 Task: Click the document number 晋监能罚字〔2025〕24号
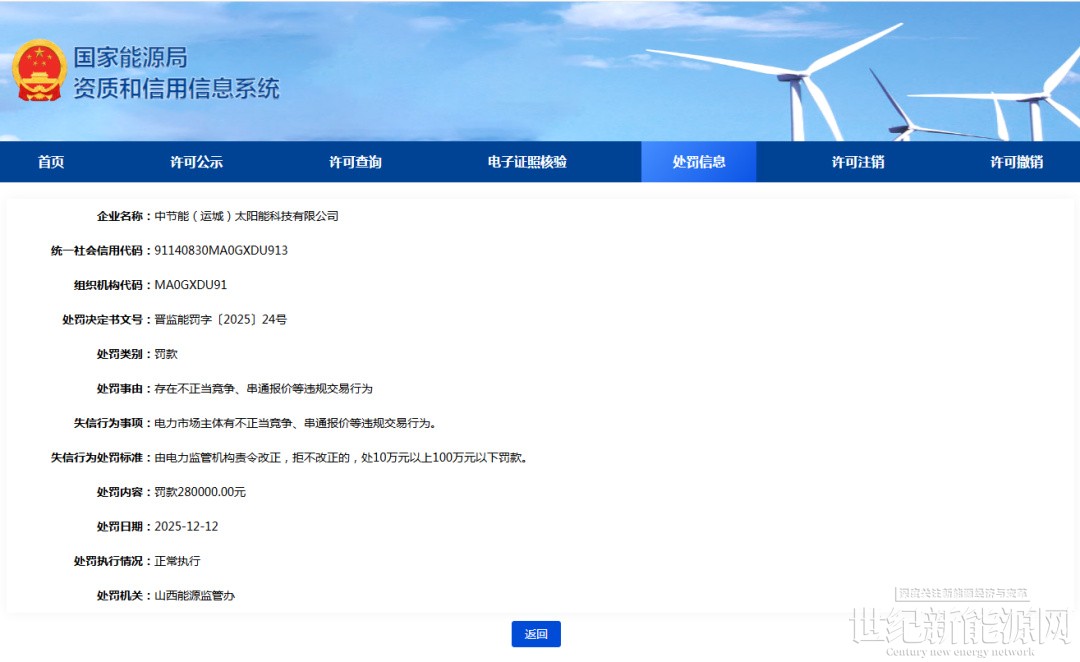point(221,320)
